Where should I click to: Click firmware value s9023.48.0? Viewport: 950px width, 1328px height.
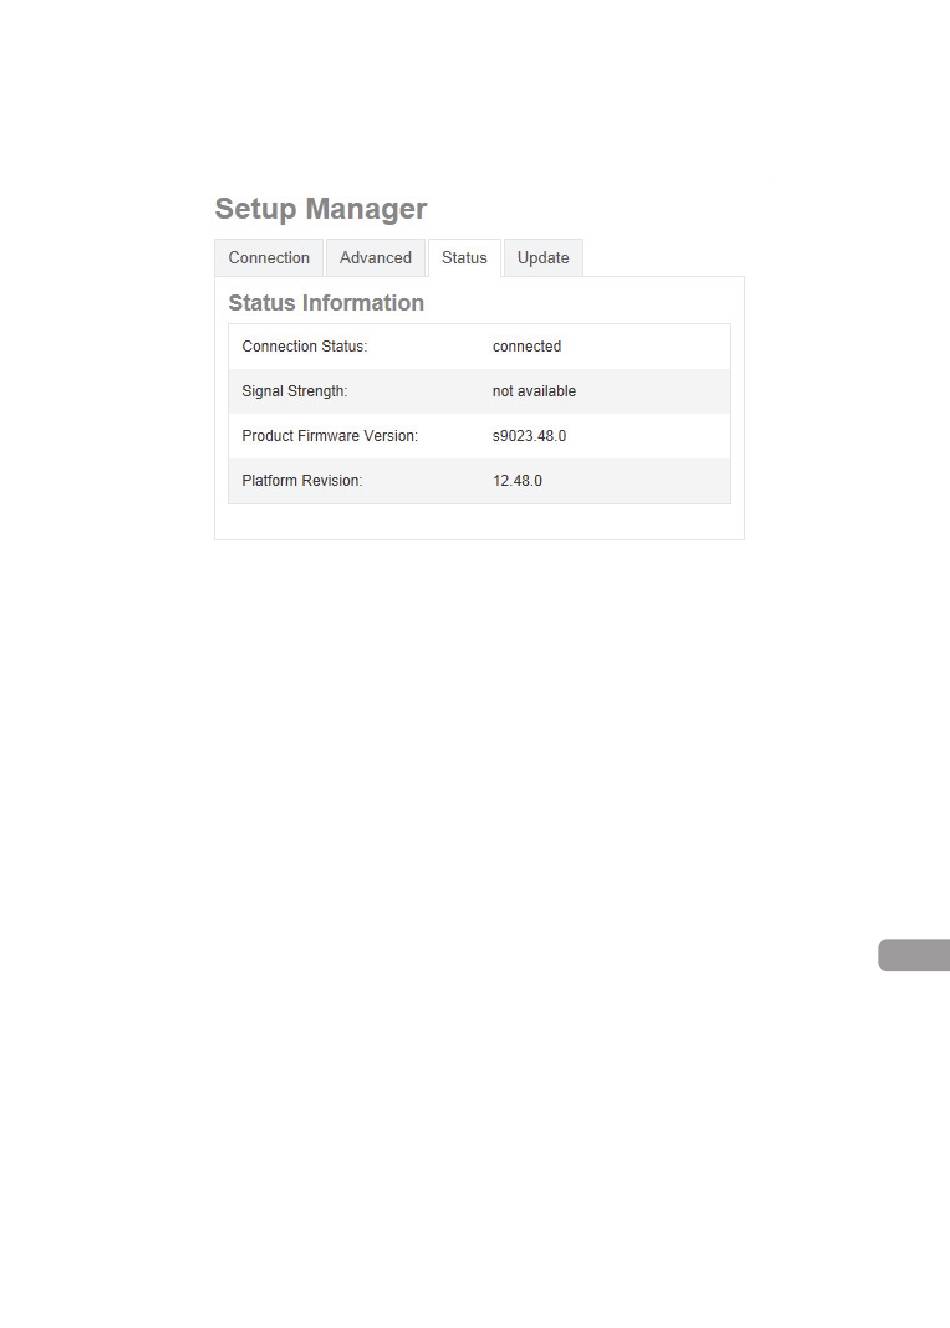pyautogui.click(x=529, y=436)
